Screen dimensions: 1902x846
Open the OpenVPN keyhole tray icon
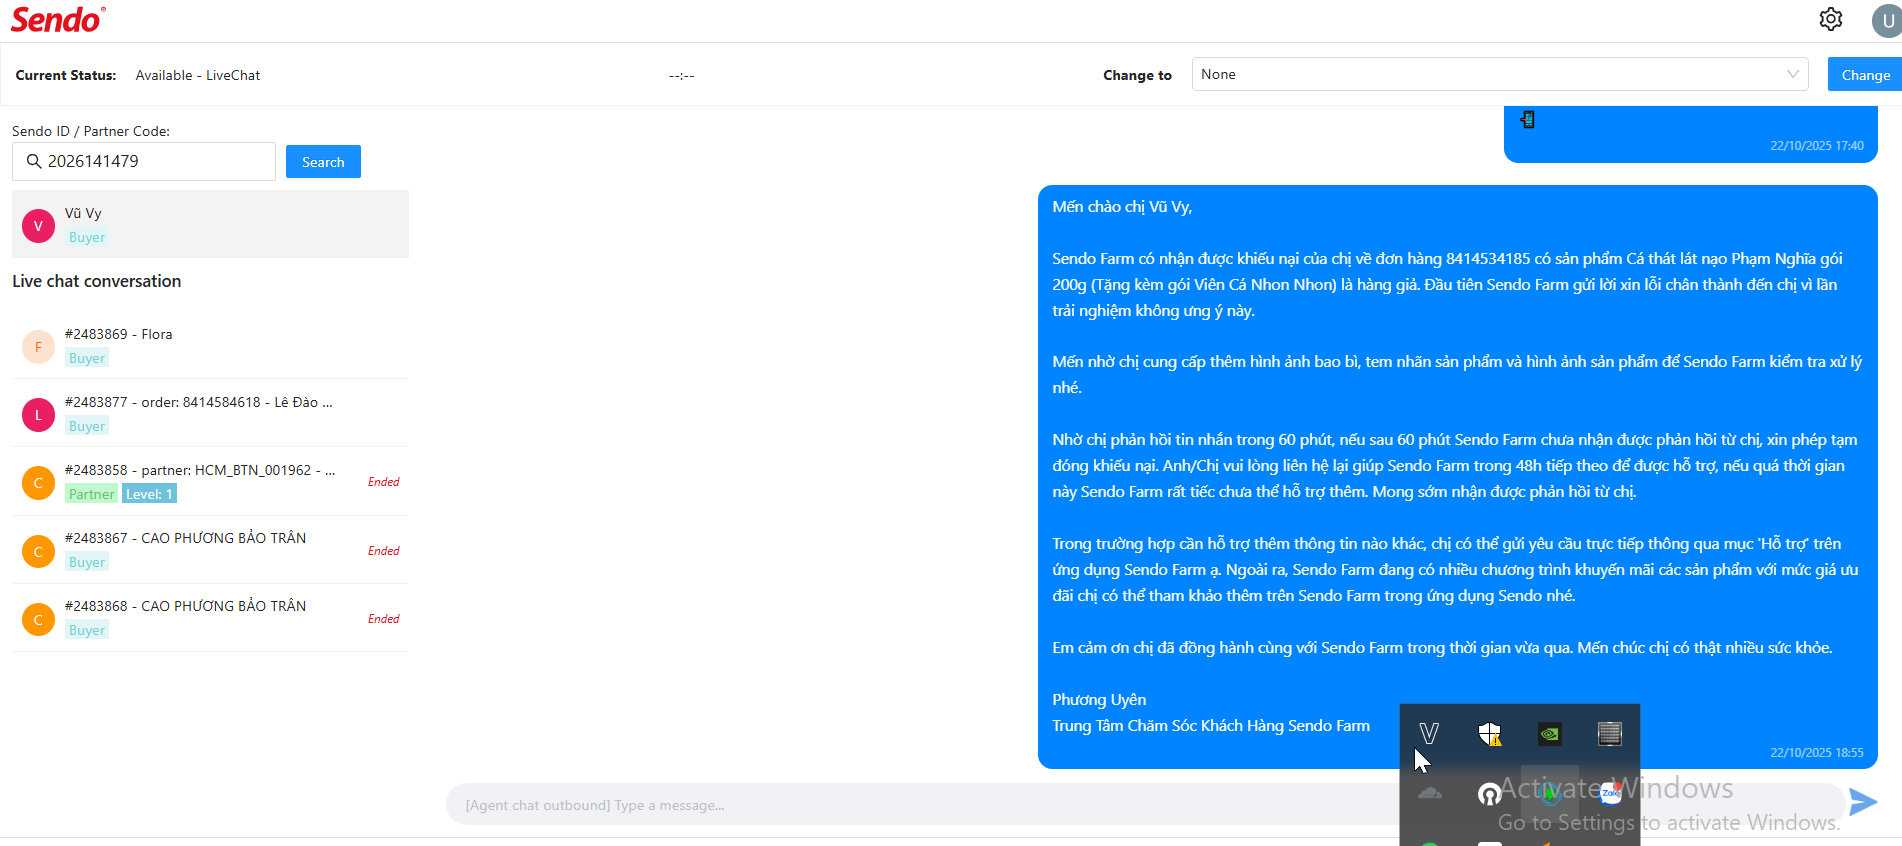(x=1490, y=794)
